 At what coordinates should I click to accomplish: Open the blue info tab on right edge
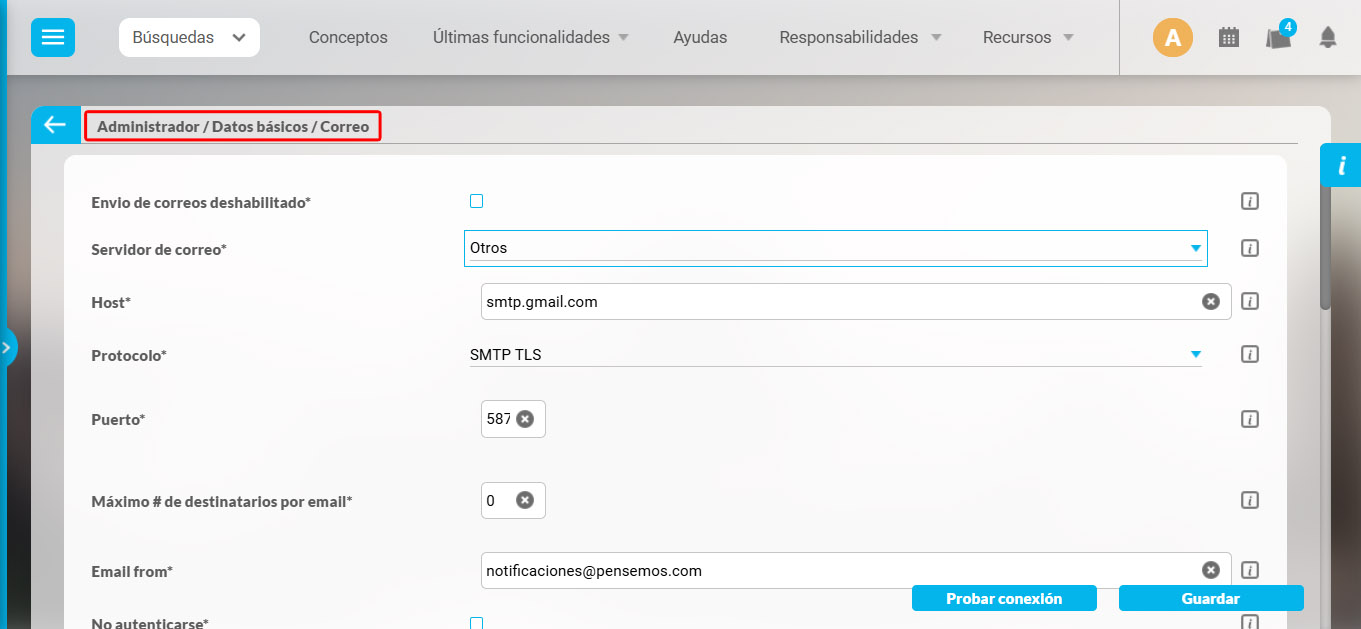[x=1344, y=165]
